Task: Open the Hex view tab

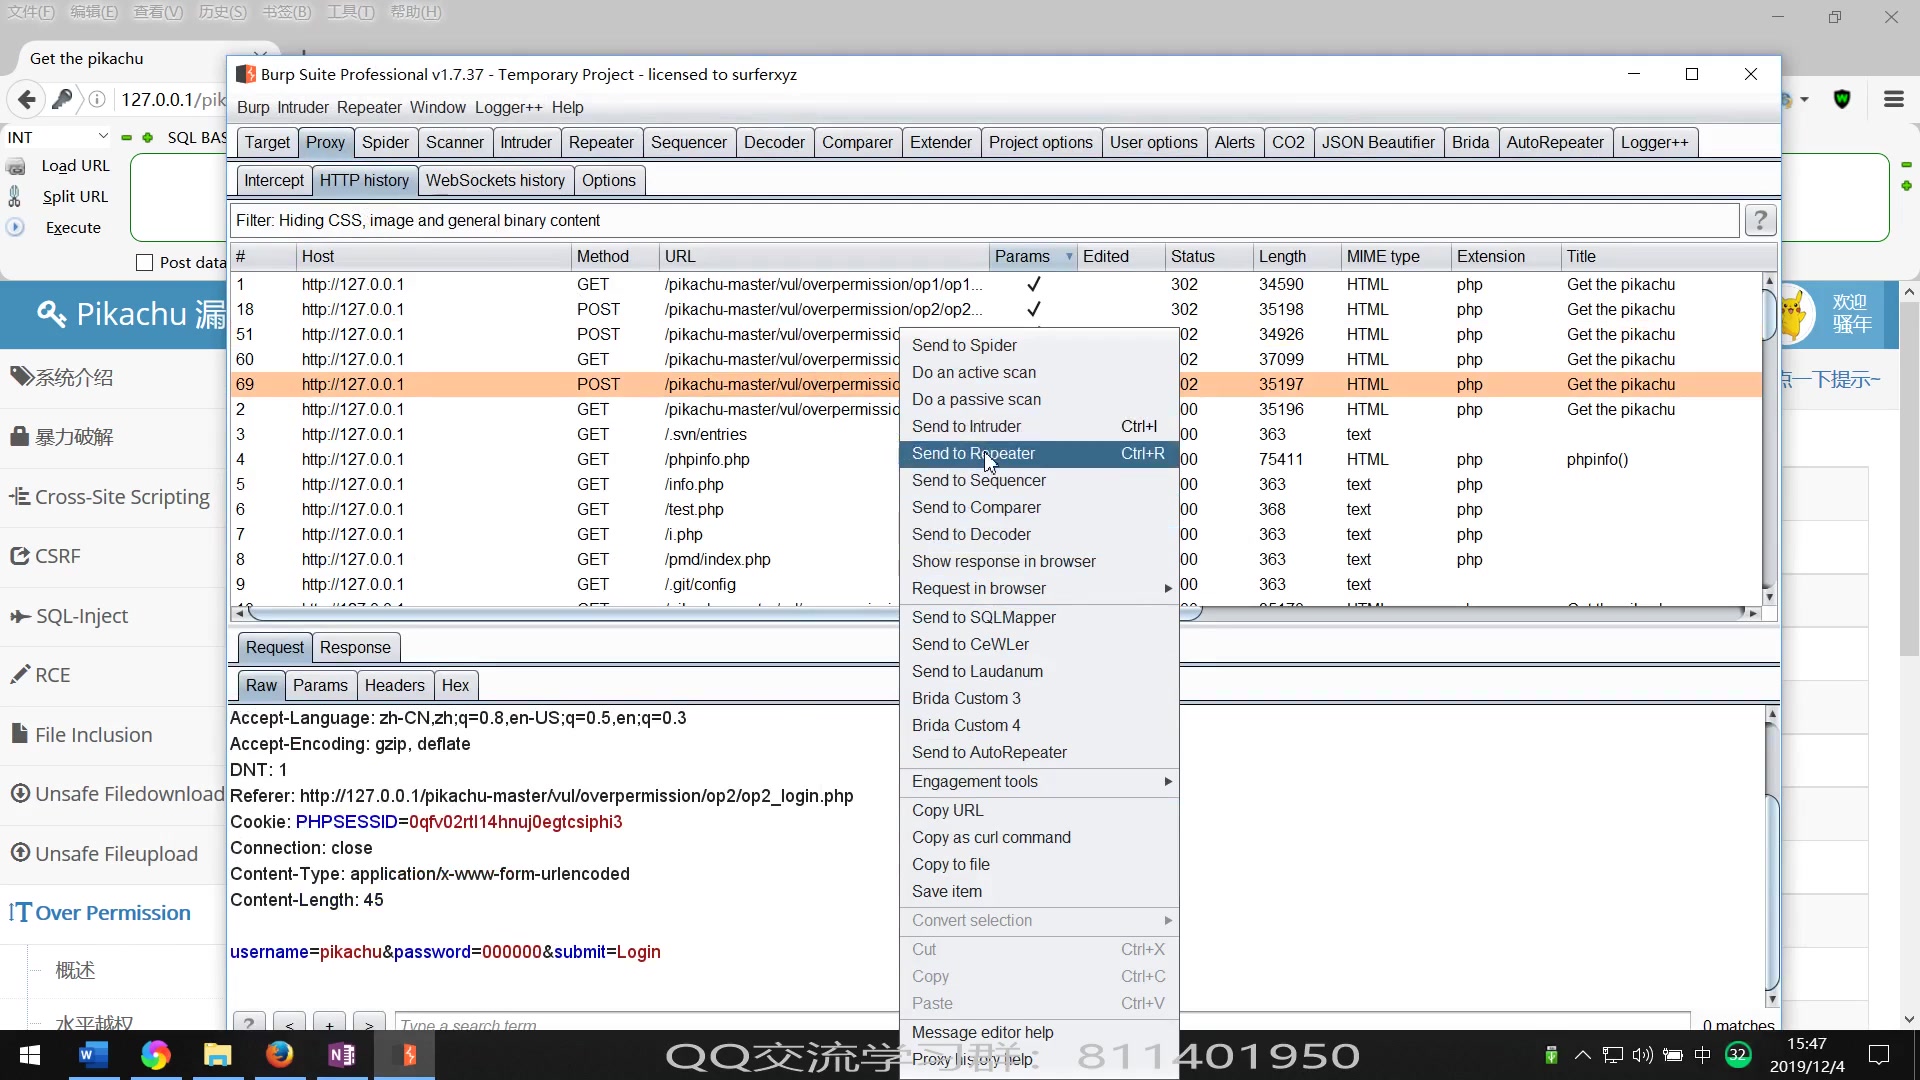Action: coord(455,685)
